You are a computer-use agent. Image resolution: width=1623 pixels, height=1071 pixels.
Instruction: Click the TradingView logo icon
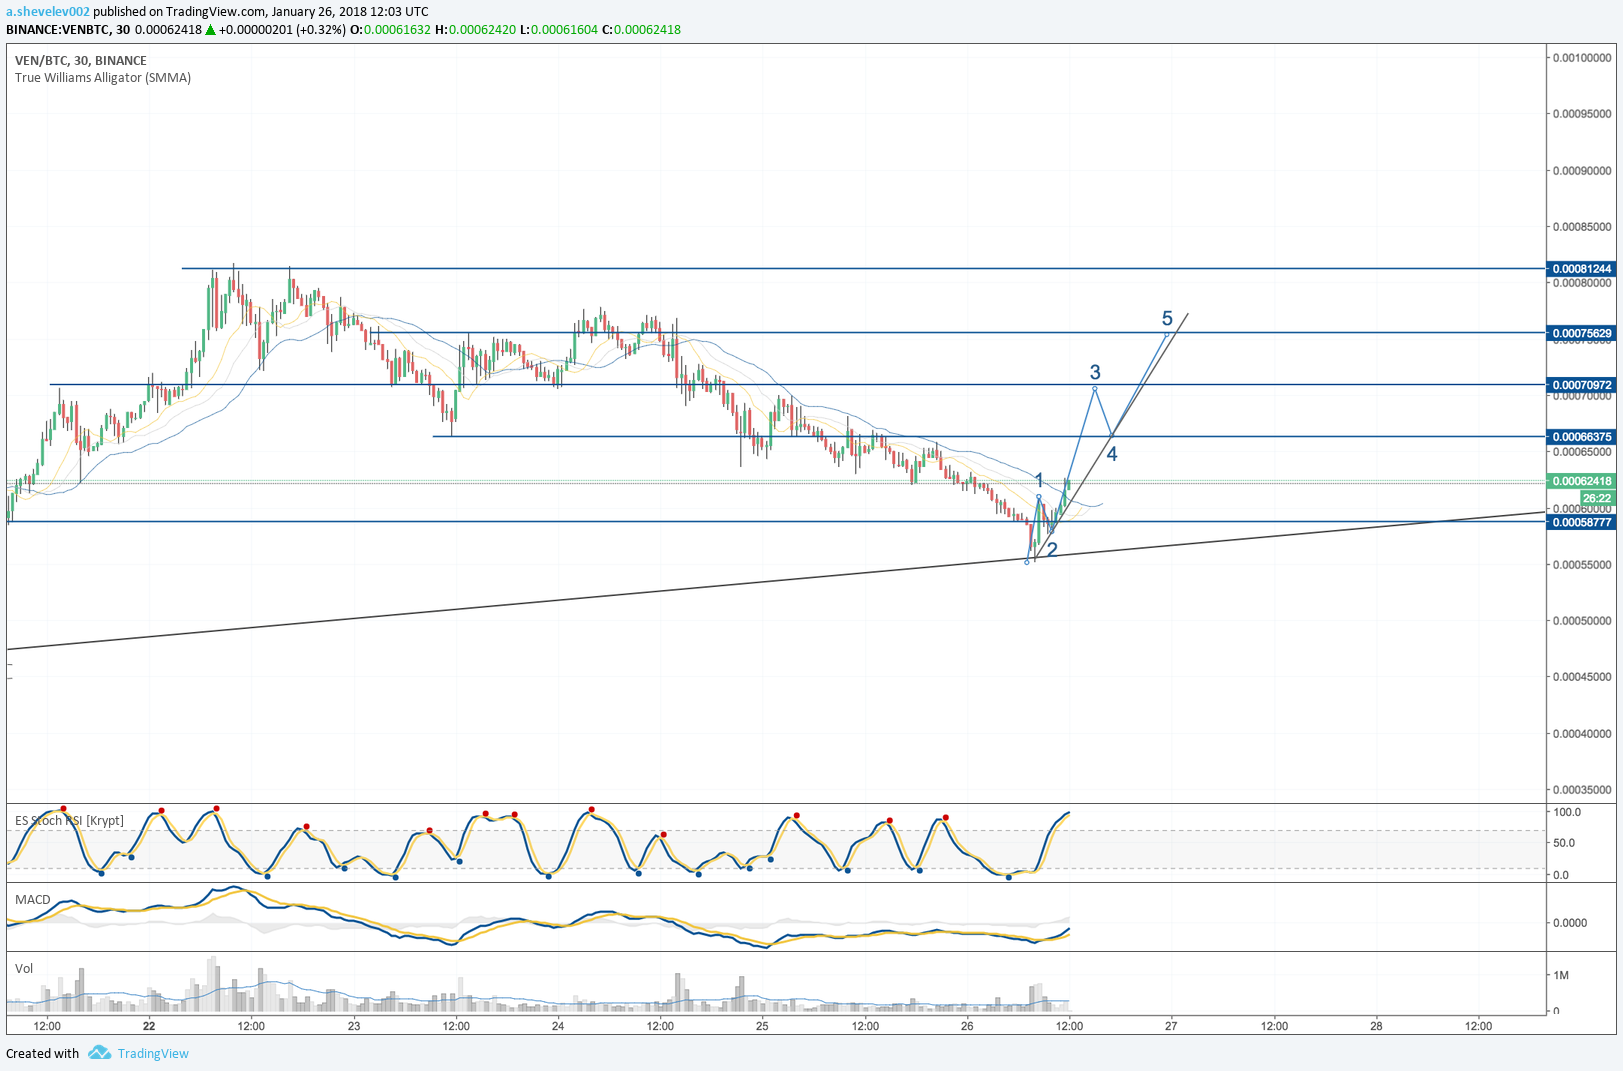point(99,1053)
